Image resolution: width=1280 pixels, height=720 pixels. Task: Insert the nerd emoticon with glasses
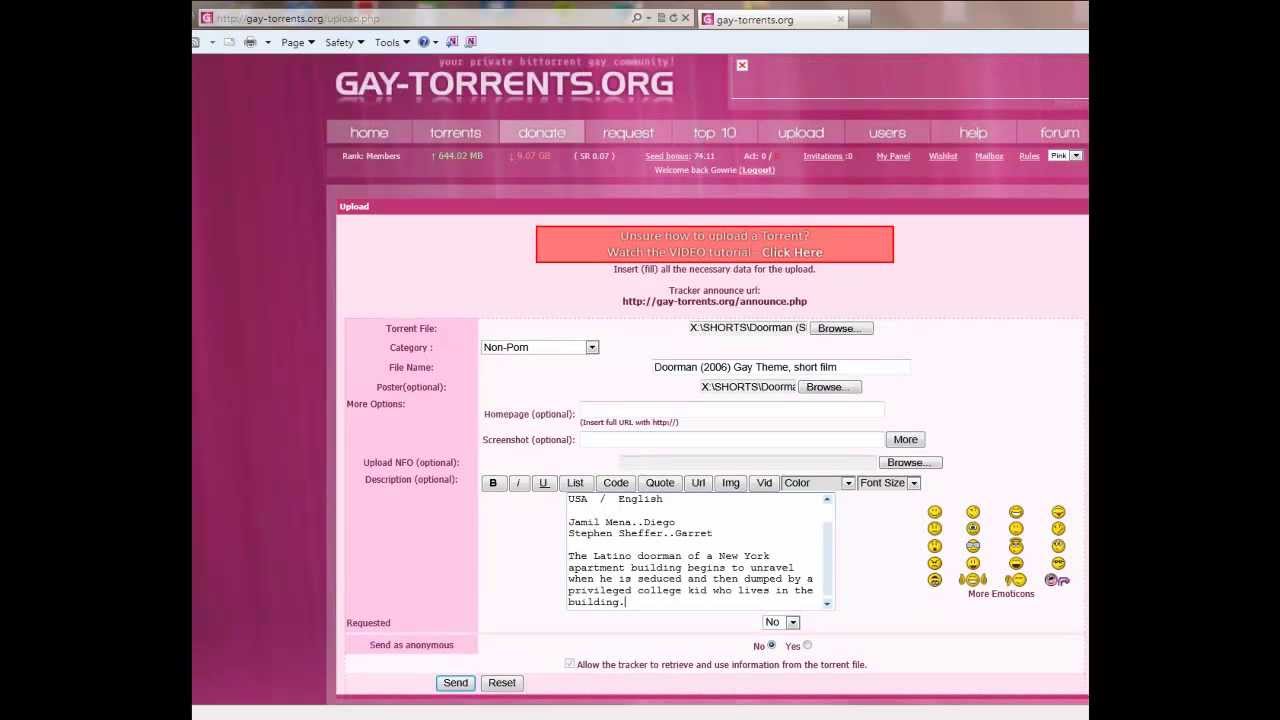pos(1058,563)
